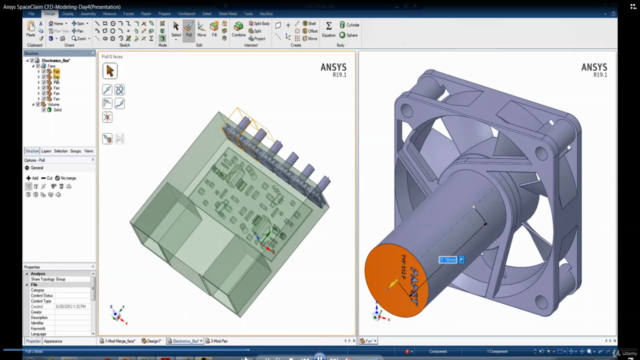This screenshot has width=640, height=360.
Task: Collapse the Fans folder node
Action: click(x=33, y=66)
